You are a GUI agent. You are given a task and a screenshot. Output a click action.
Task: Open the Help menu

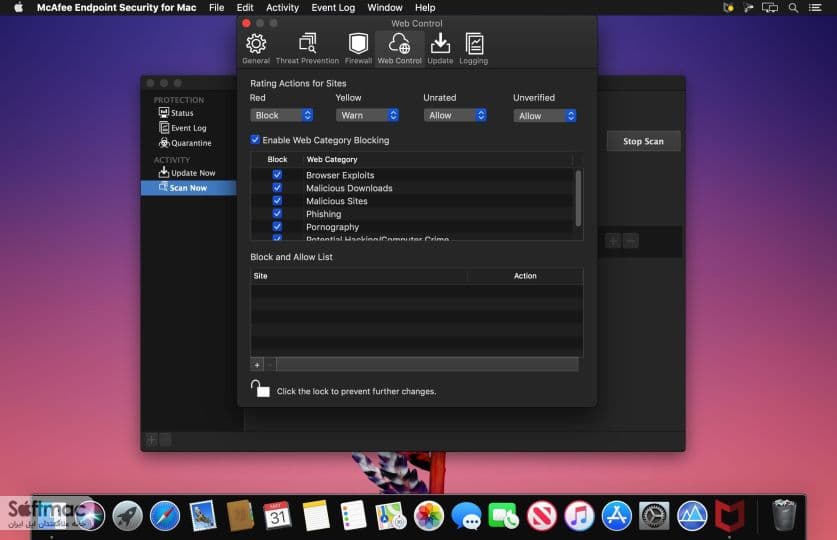point(425,7)
